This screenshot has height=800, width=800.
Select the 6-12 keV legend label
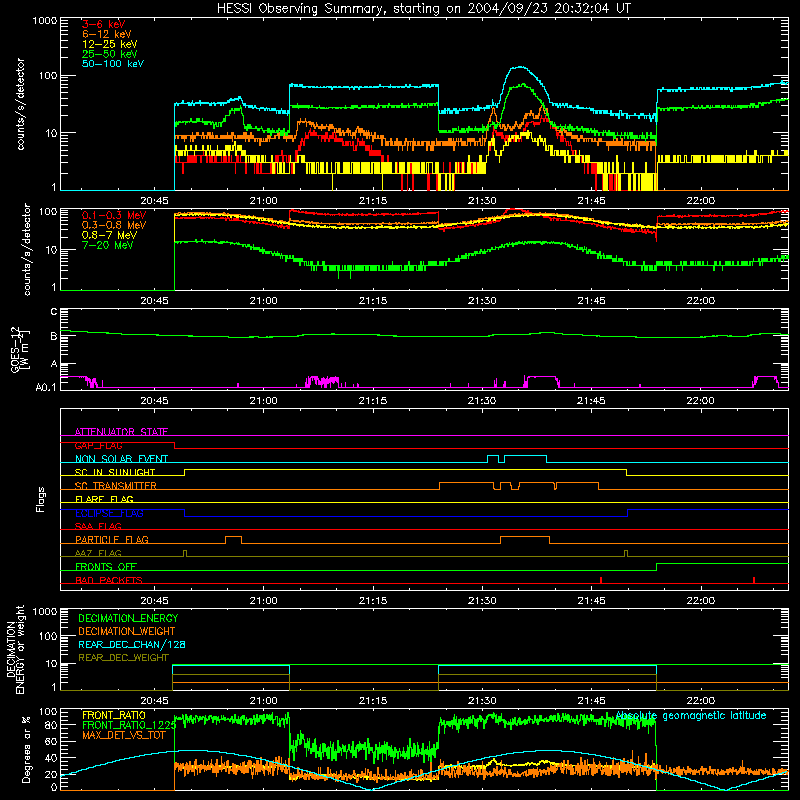(107, 34)
